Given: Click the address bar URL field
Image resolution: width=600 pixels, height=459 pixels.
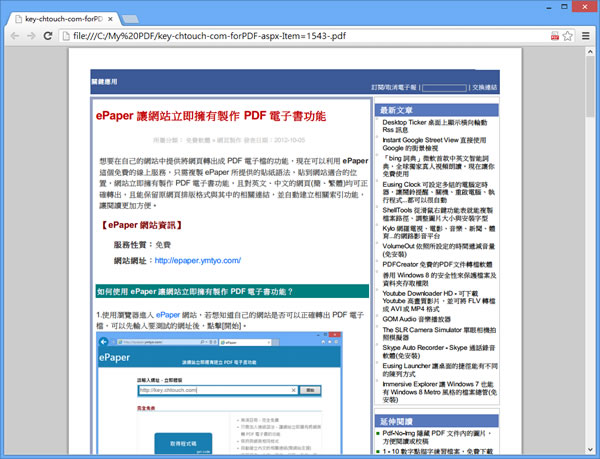Looking at the screenshot, I should tap(306, 36).
